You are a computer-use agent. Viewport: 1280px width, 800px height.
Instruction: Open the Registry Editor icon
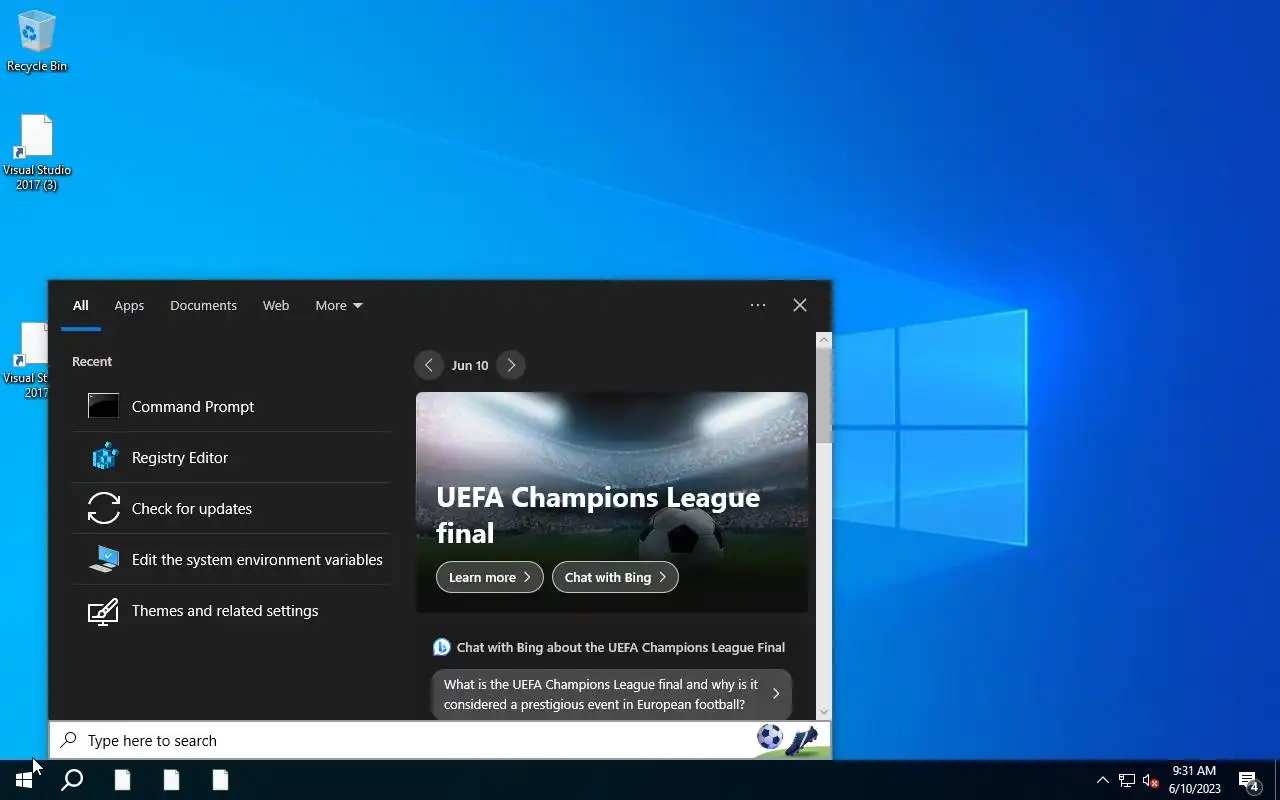tap(104, 457)
